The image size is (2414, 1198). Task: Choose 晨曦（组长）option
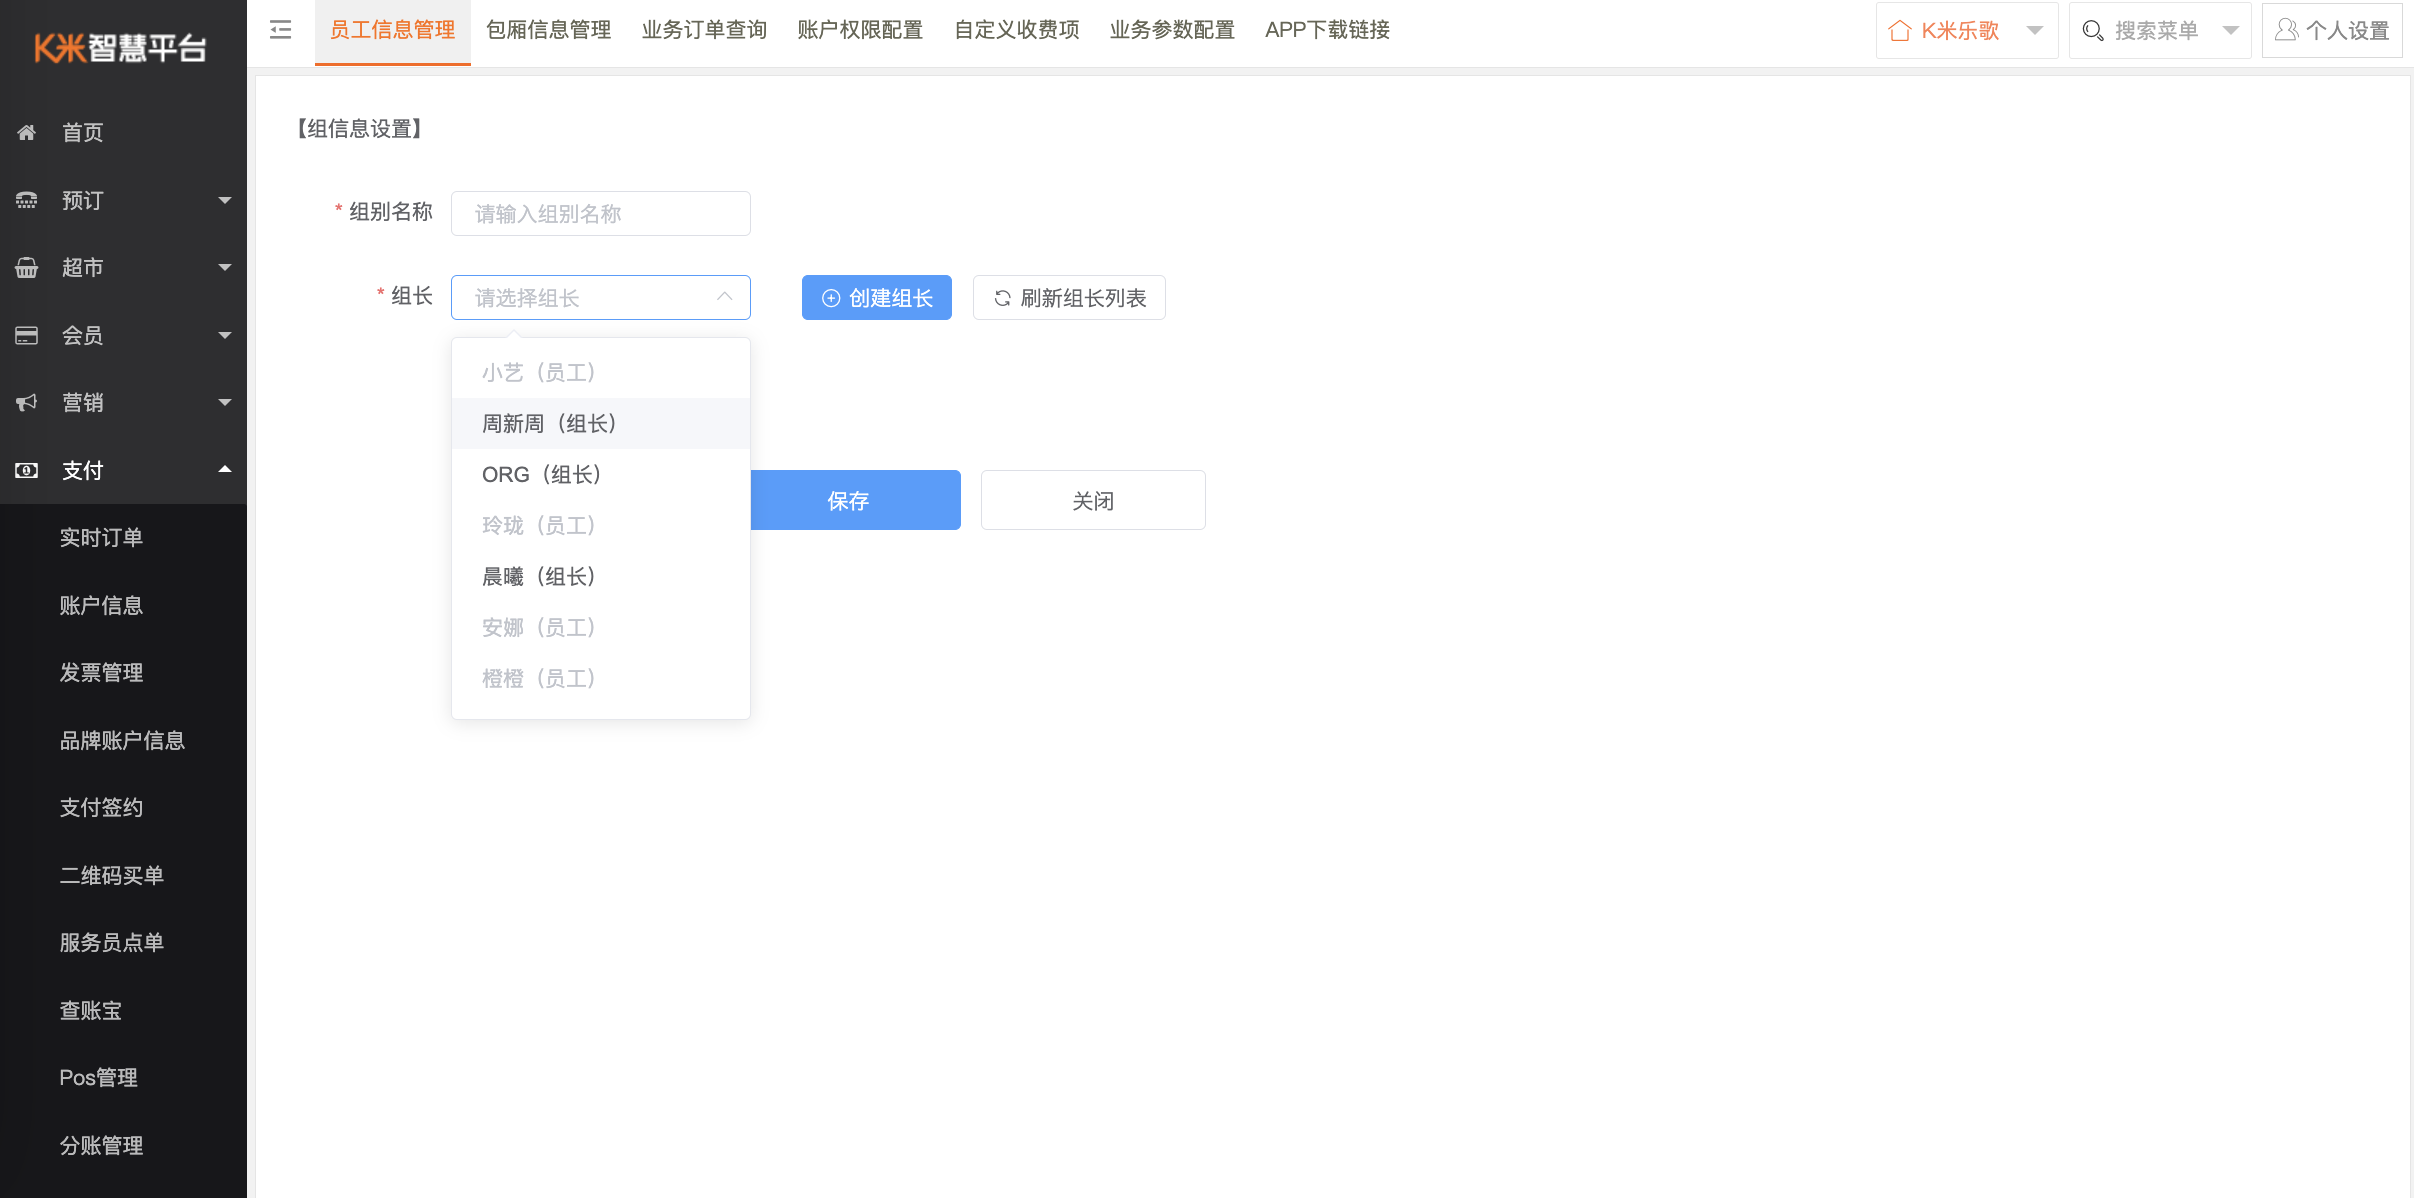539,577
